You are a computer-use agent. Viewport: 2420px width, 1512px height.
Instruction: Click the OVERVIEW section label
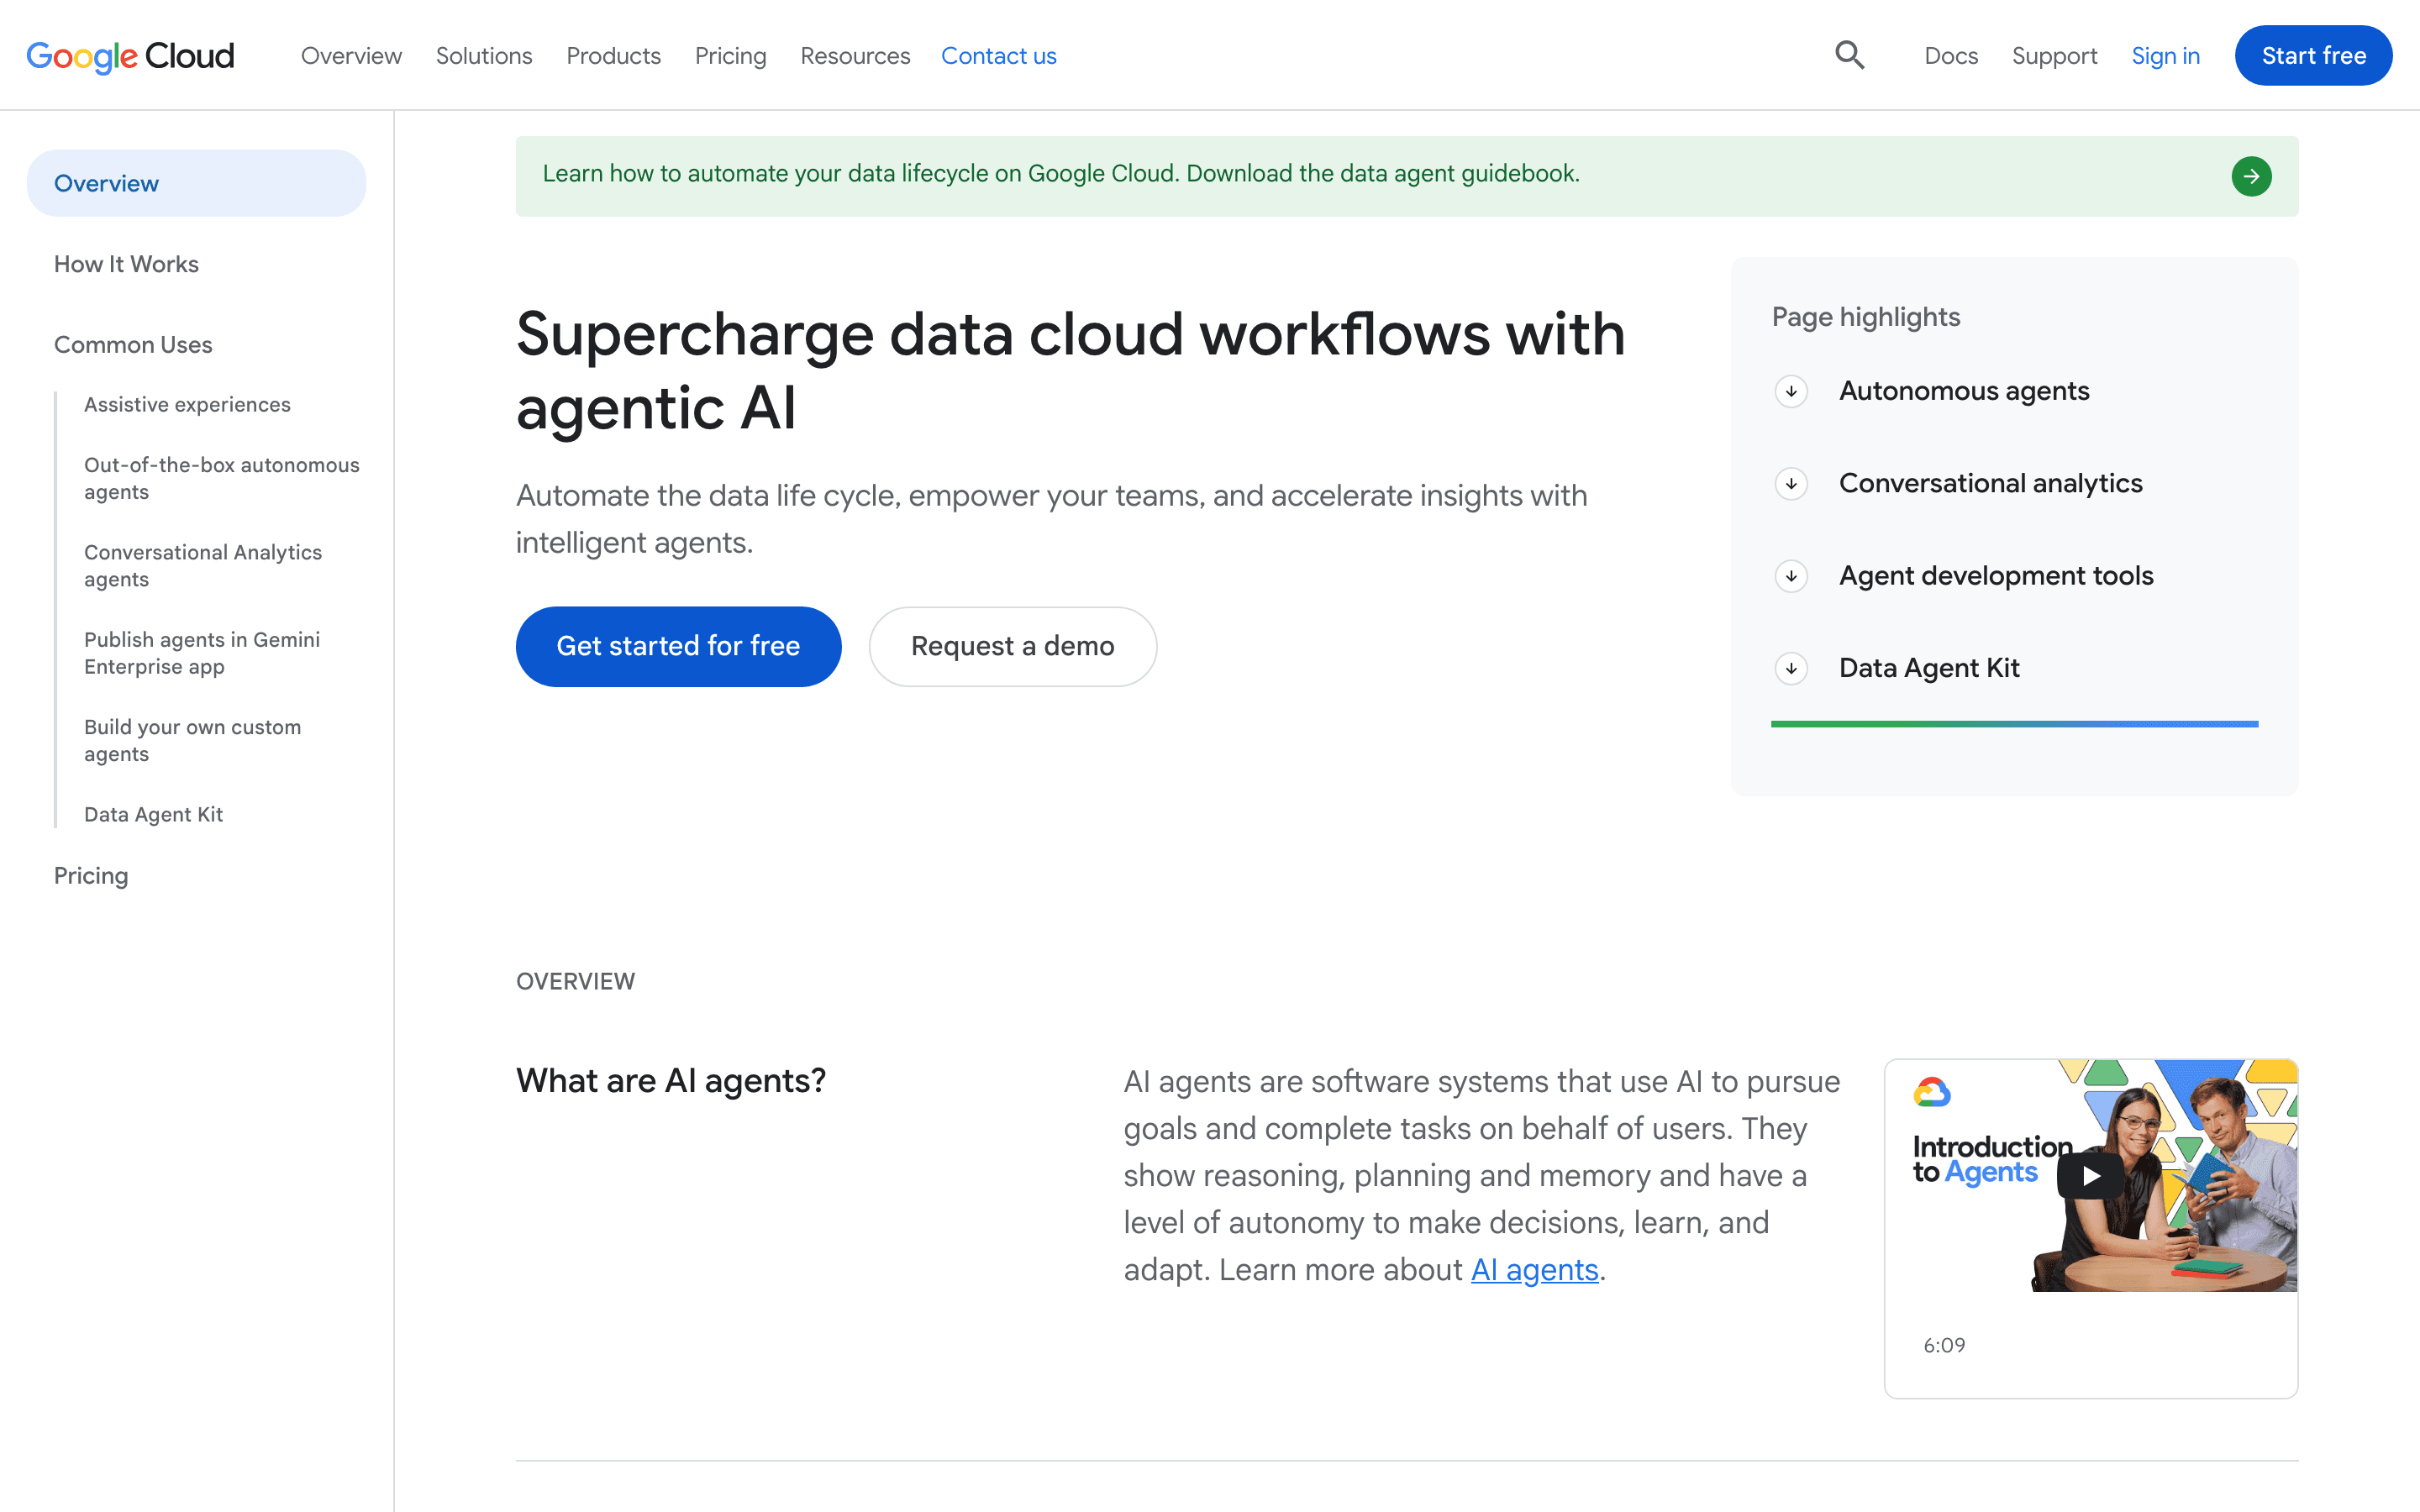pos(575,981)
